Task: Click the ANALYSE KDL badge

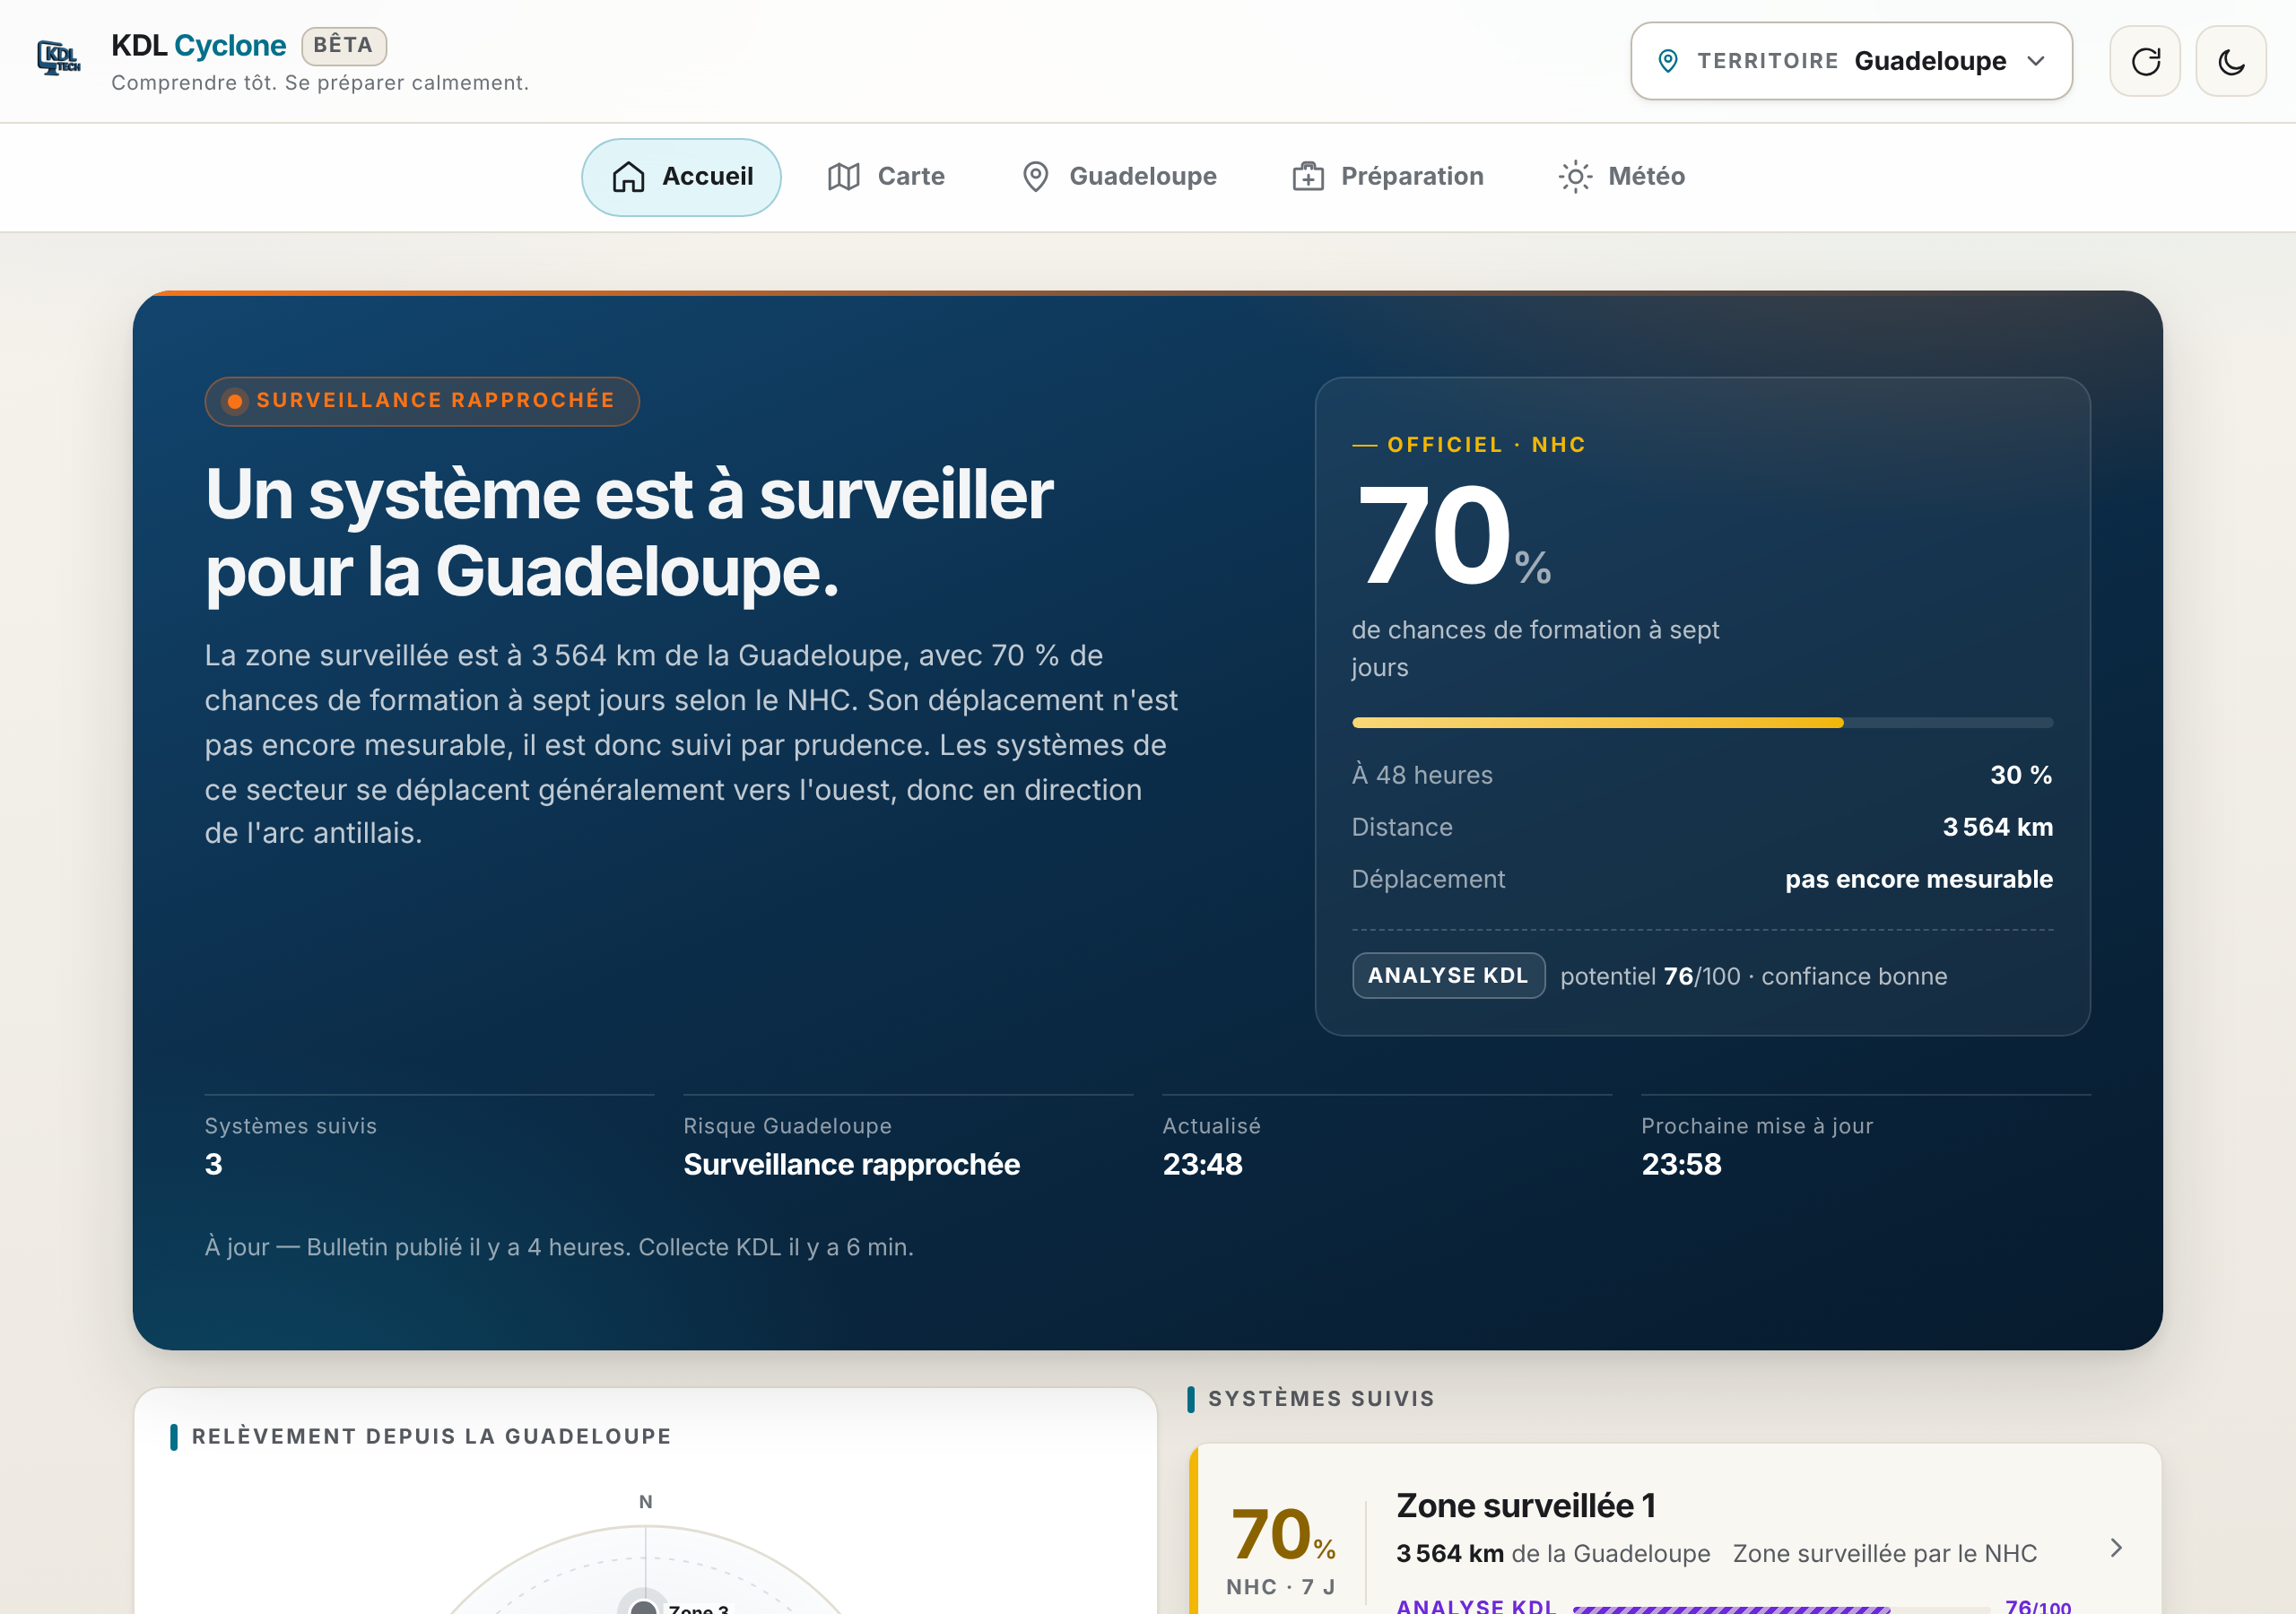Action: click(x=1448, y=976)
